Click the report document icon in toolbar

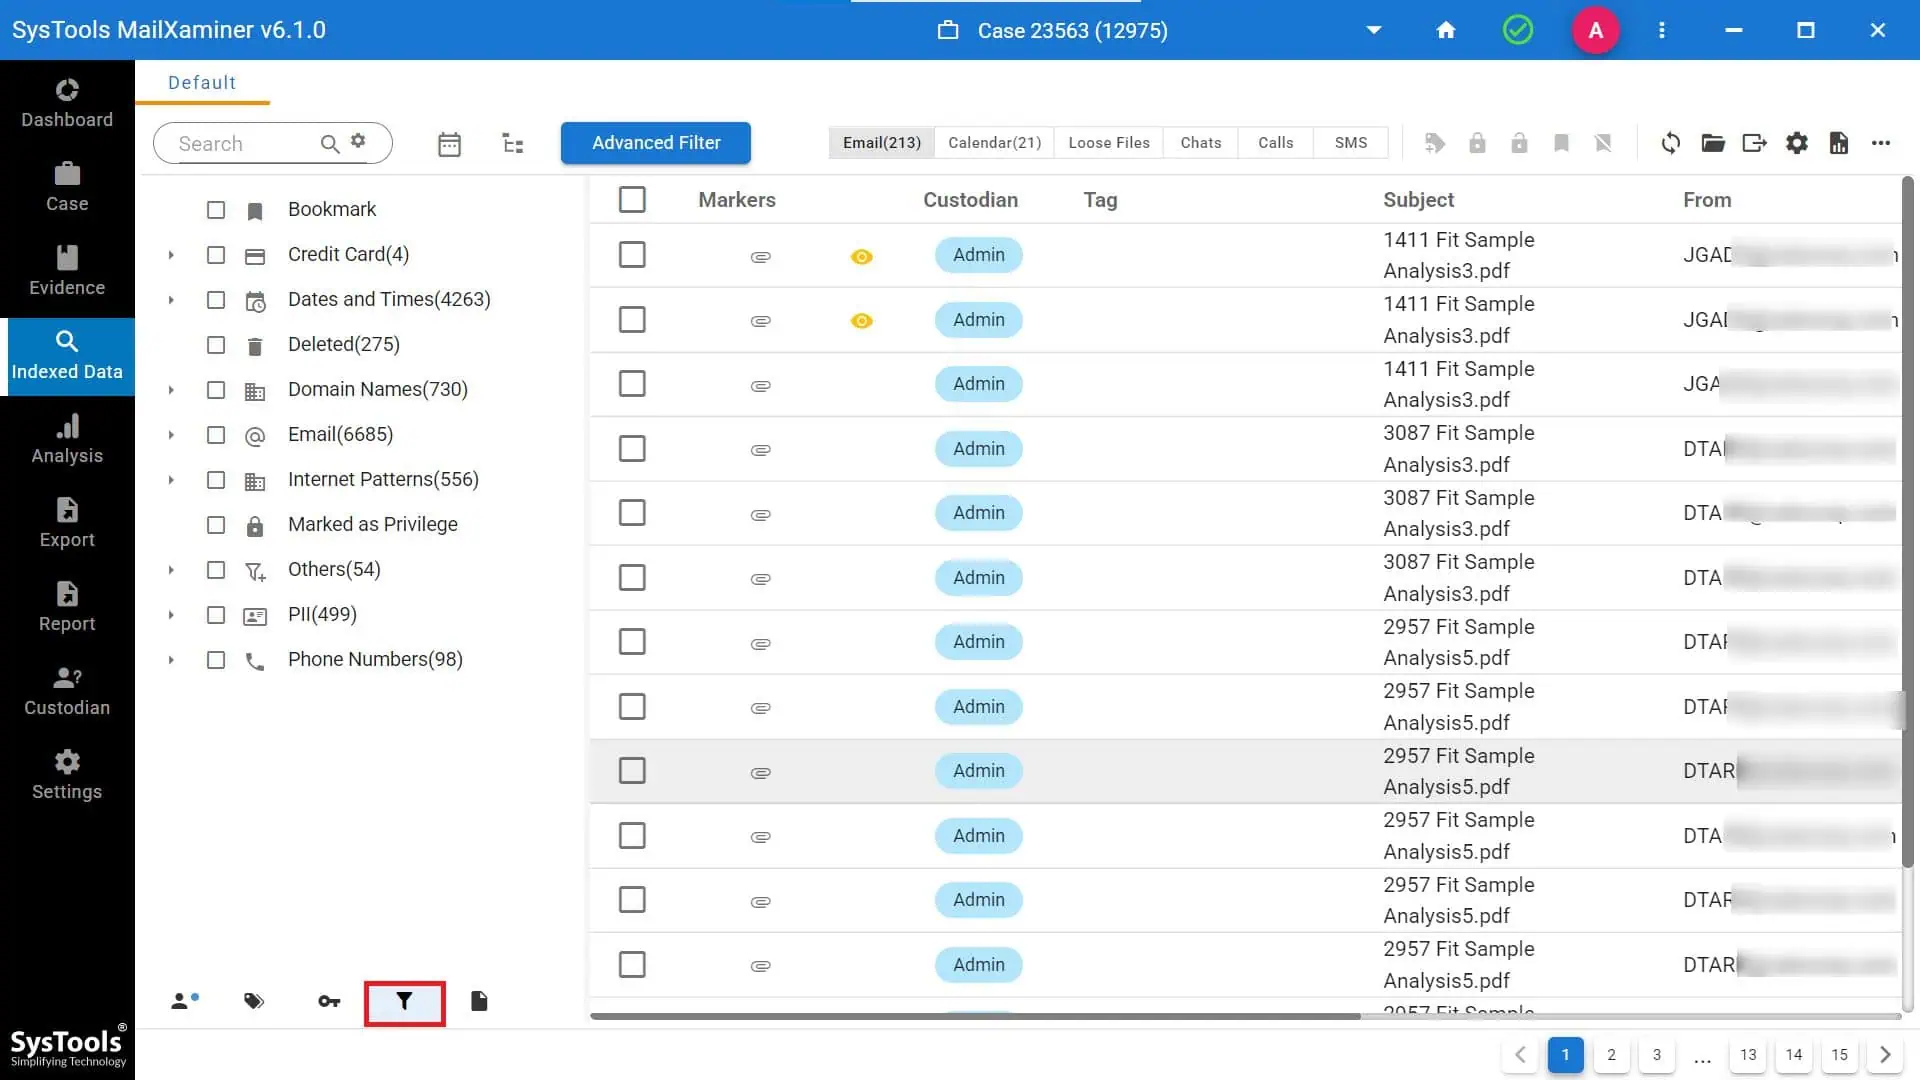tap(1838, 143)
